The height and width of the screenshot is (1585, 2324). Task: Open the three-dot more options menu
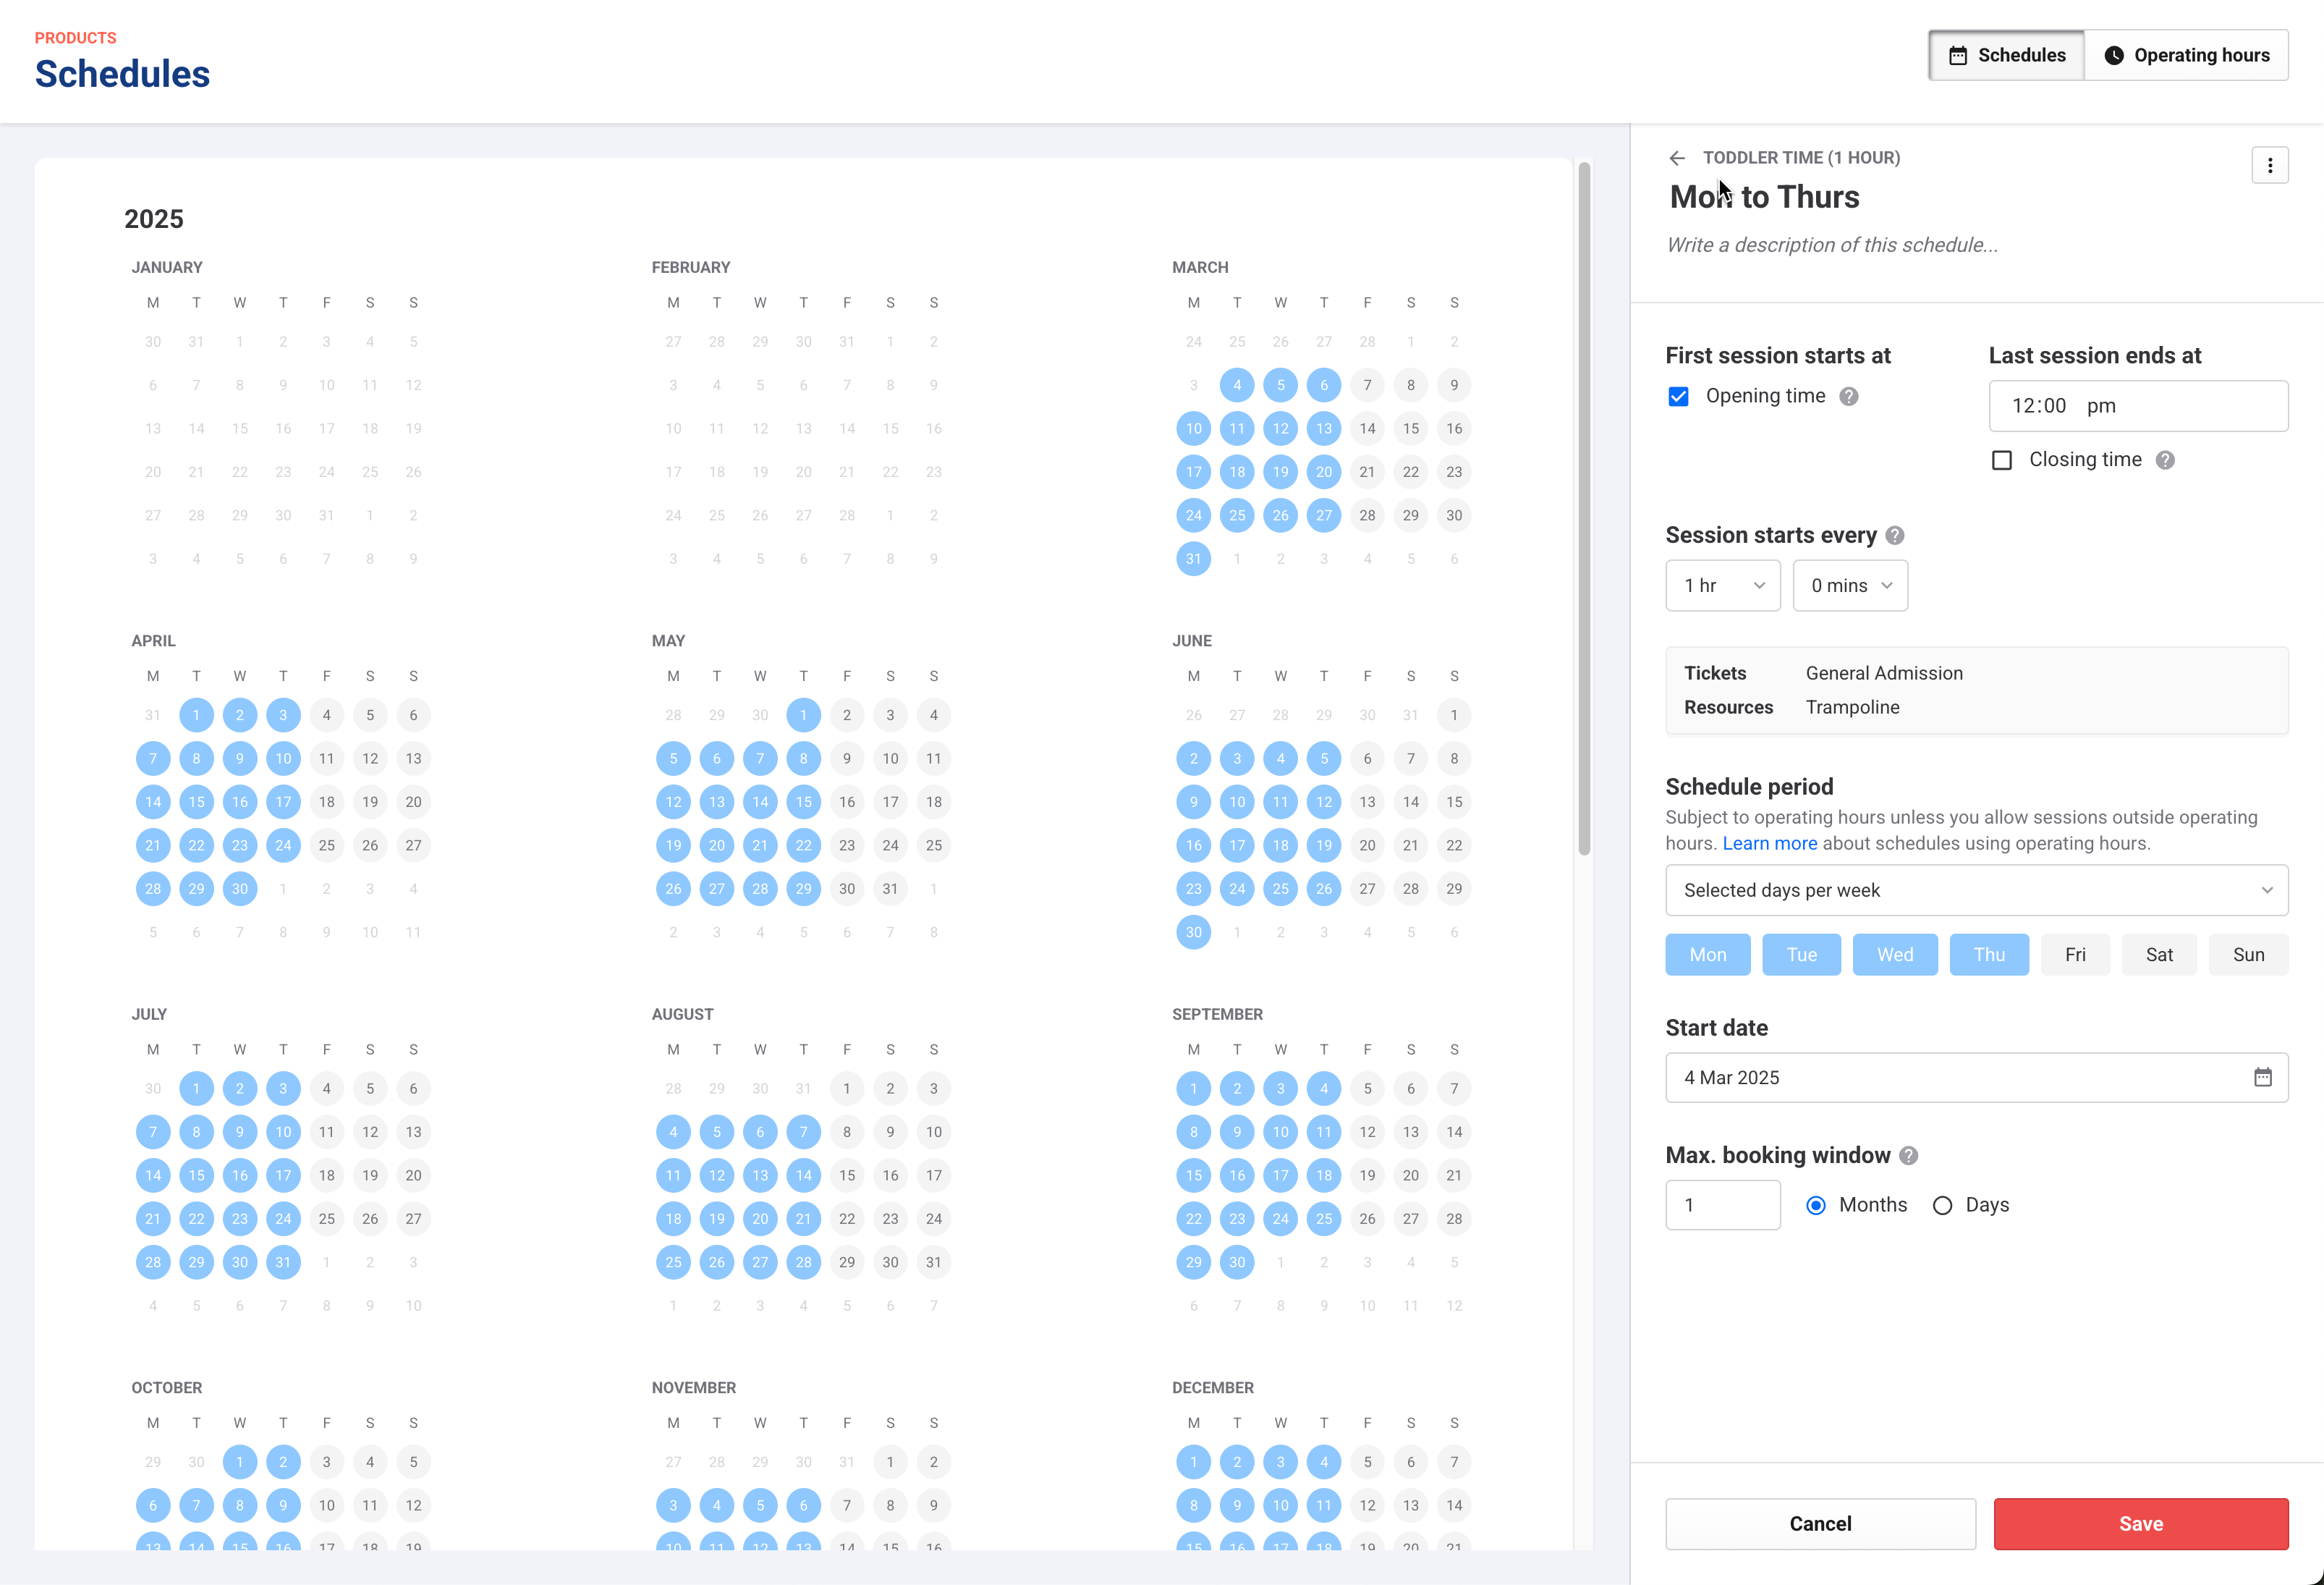coord(2270,165)
